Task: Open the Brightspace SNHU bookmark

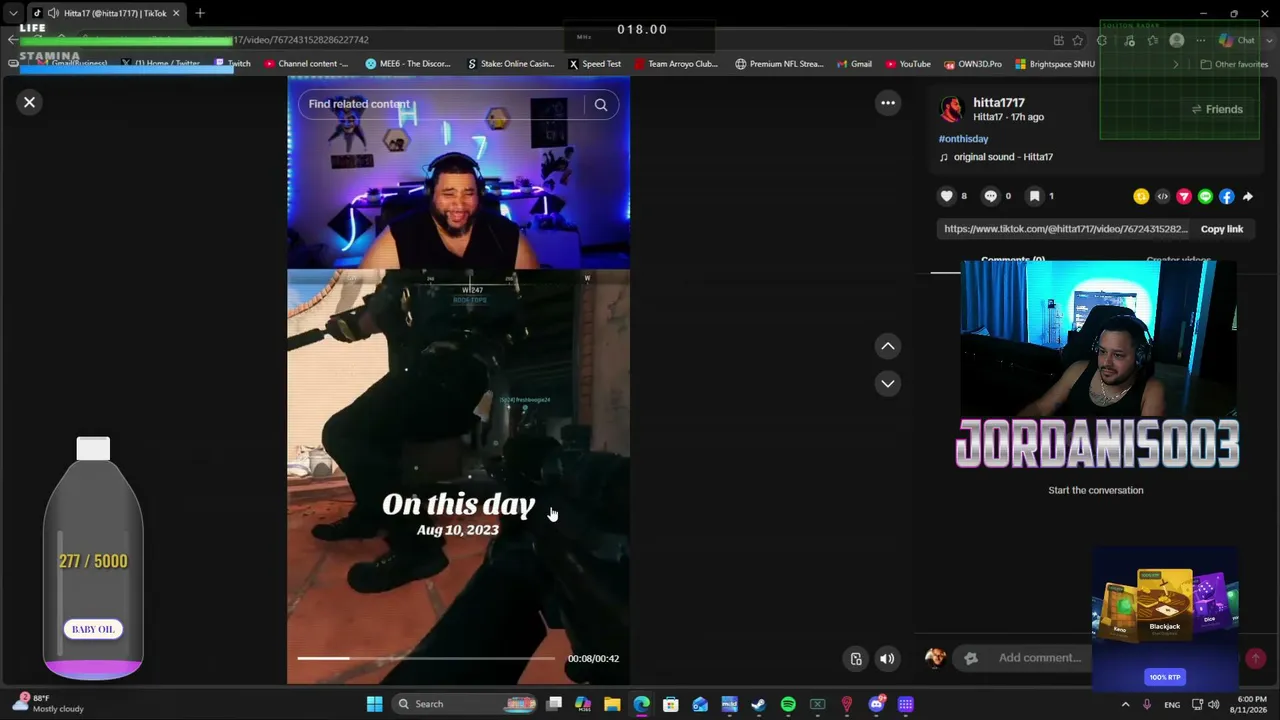Action: coord(1055,64)
